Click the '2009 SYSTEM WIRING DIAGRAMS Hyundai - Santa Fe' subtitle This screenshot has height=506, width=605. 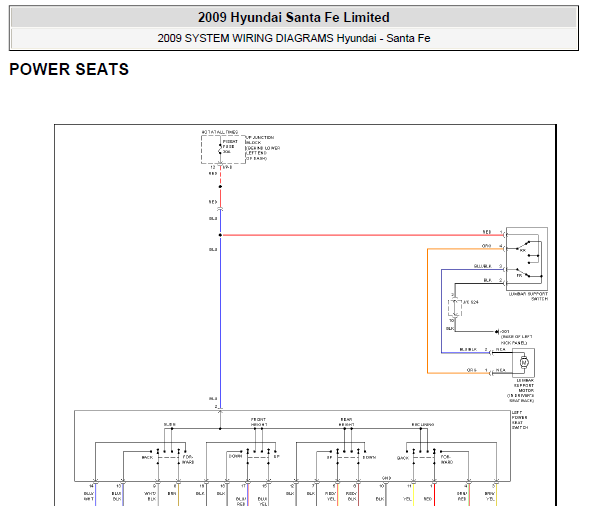click(x=294, y=38)
